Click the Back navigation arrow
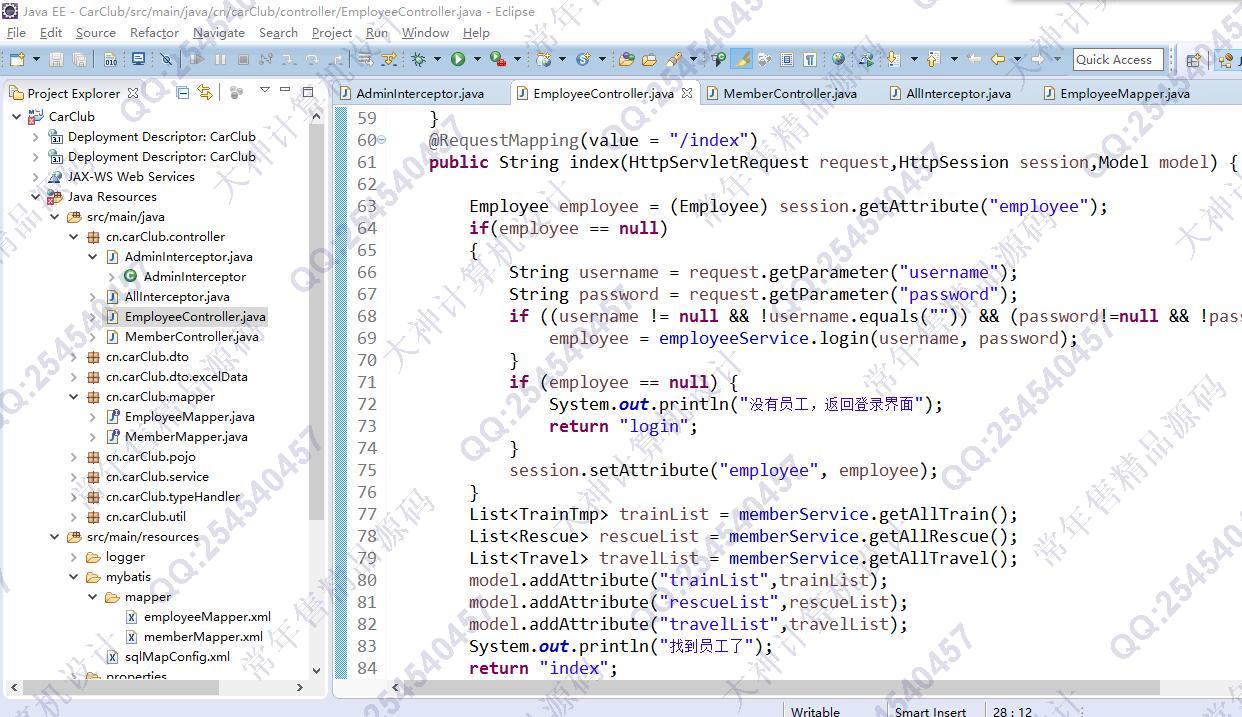 [996, 59]
